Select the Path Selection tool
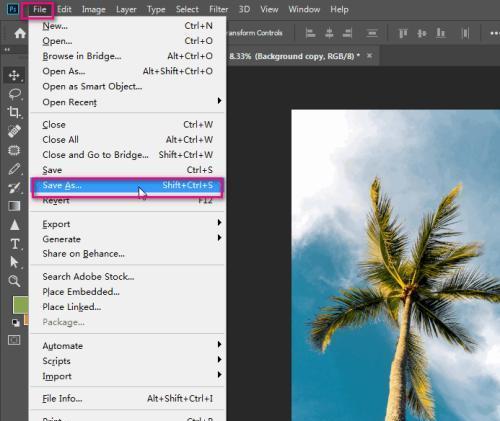Screen dimensions: 500x421 click(14, 262)
